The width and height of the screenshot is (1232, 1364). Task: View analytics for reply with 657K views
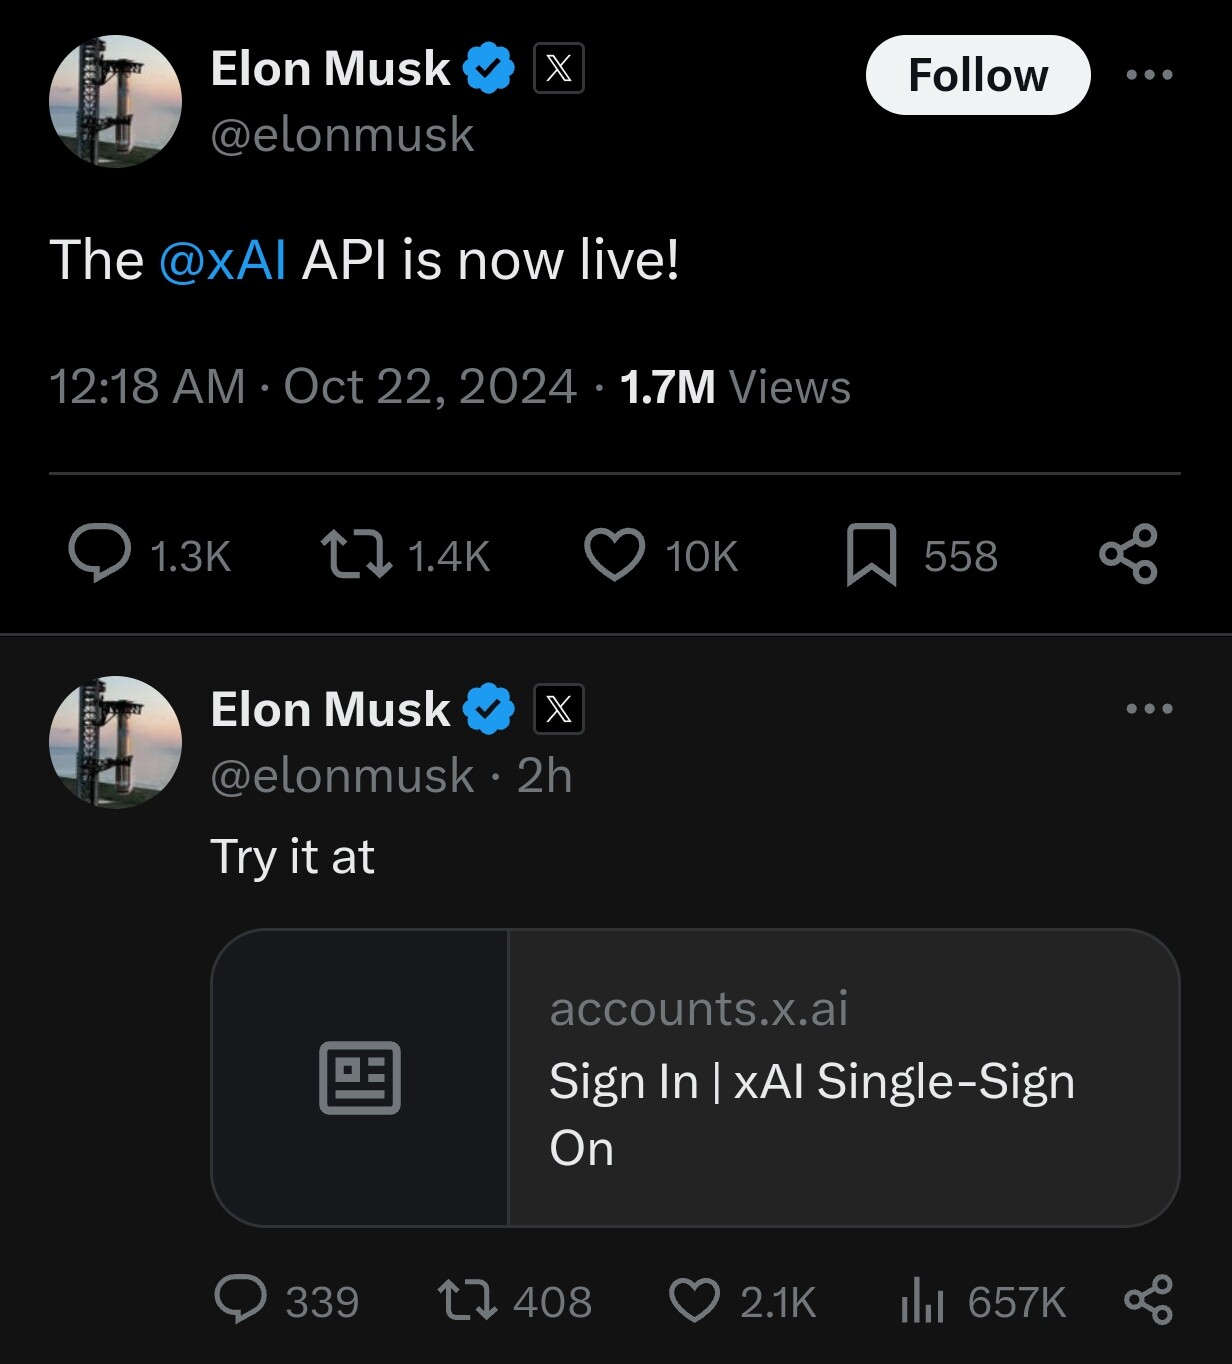[x=922, y=1301]
